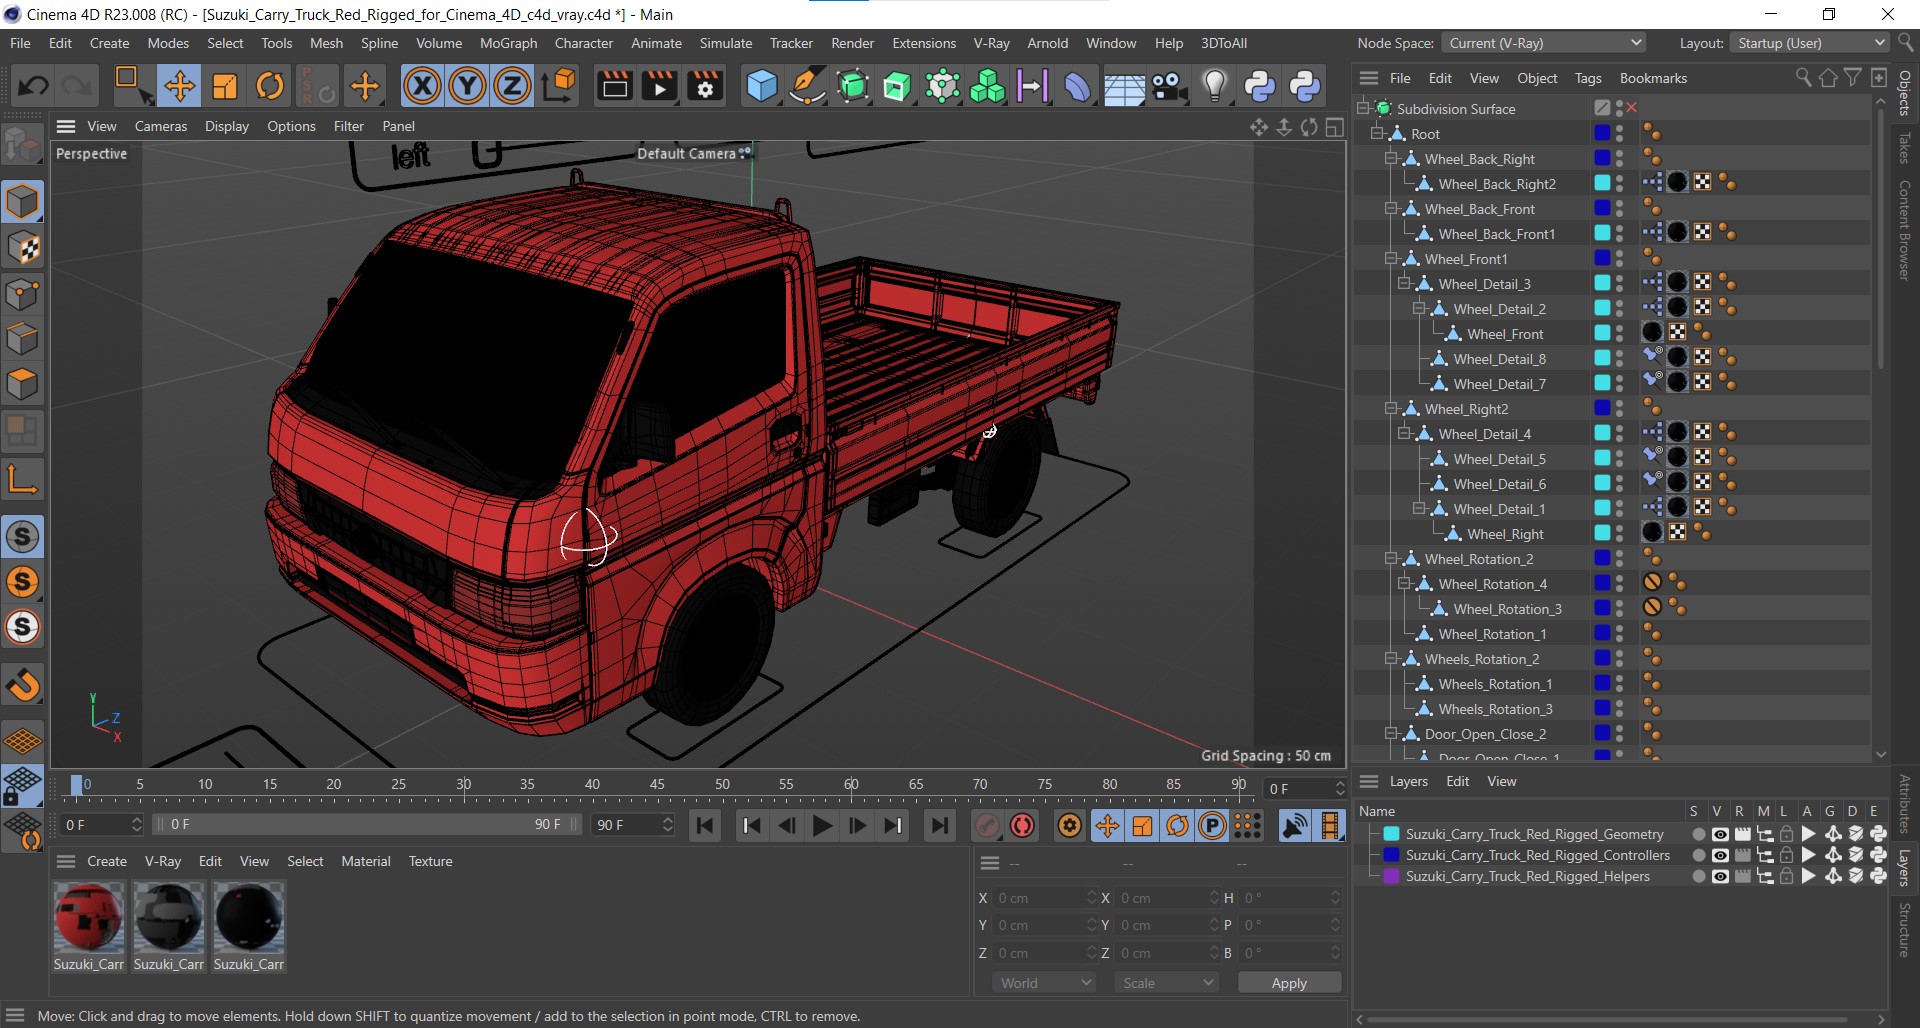Open Edit Render Settings gear icon
Viewport: 1920px width, 1028px height.
click(705, 86)
